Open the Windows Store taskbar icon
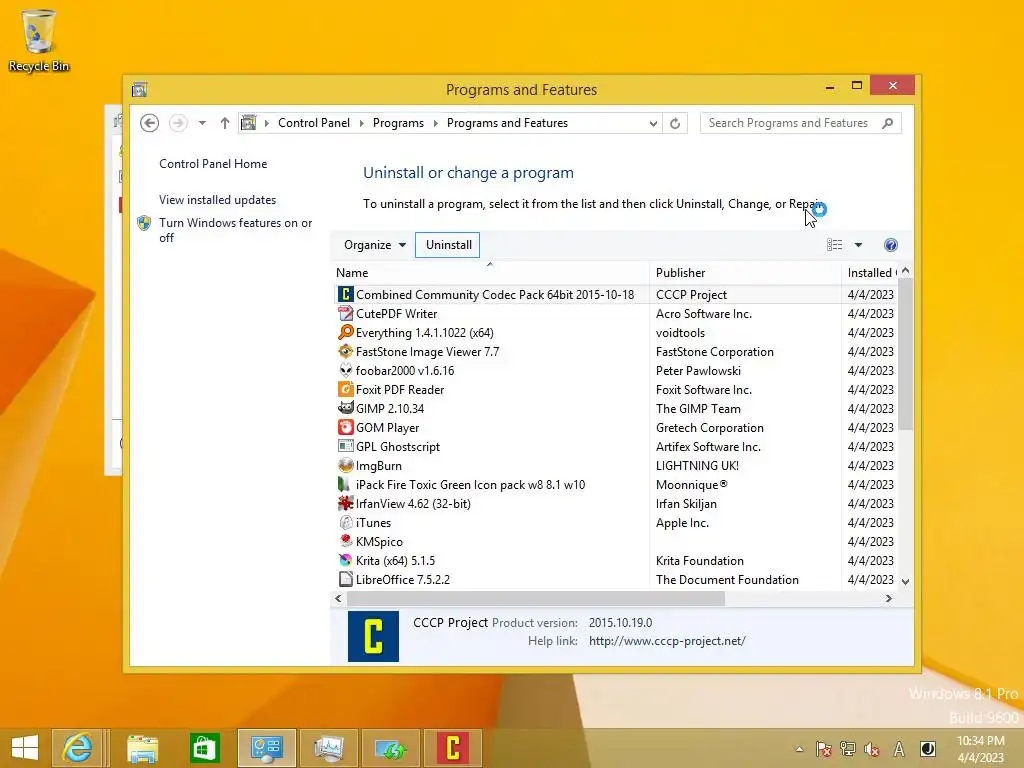 204,748
